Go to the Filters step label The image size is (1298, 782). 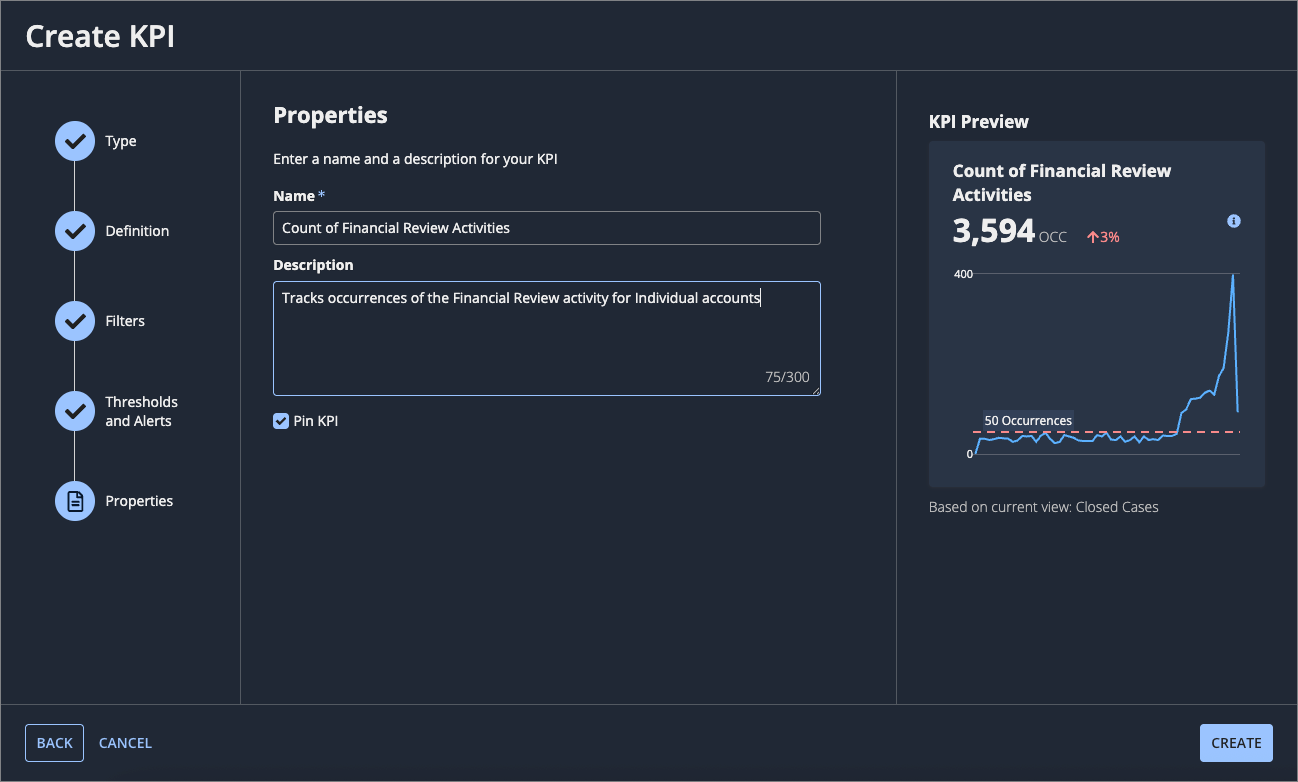point(125,321)
